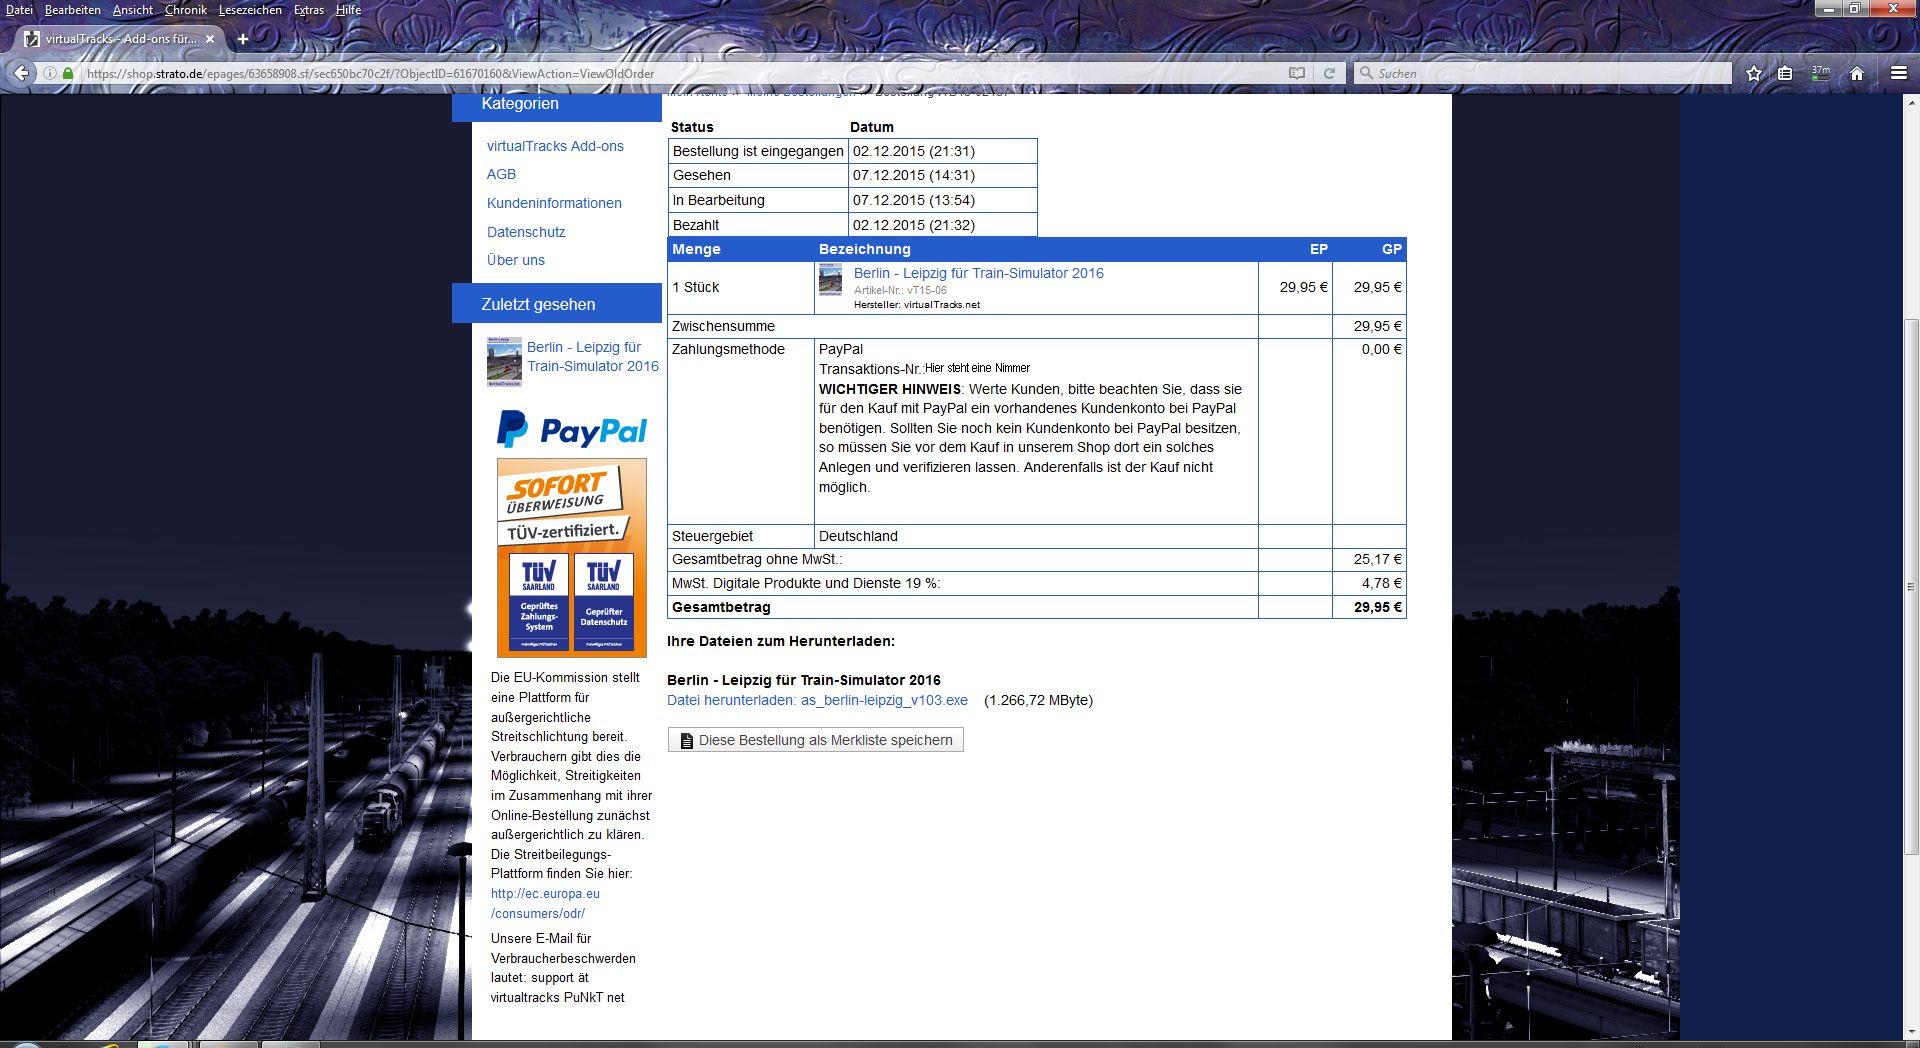
Task: Open the Hilfe menu
Action: click(x=349, y=10)
